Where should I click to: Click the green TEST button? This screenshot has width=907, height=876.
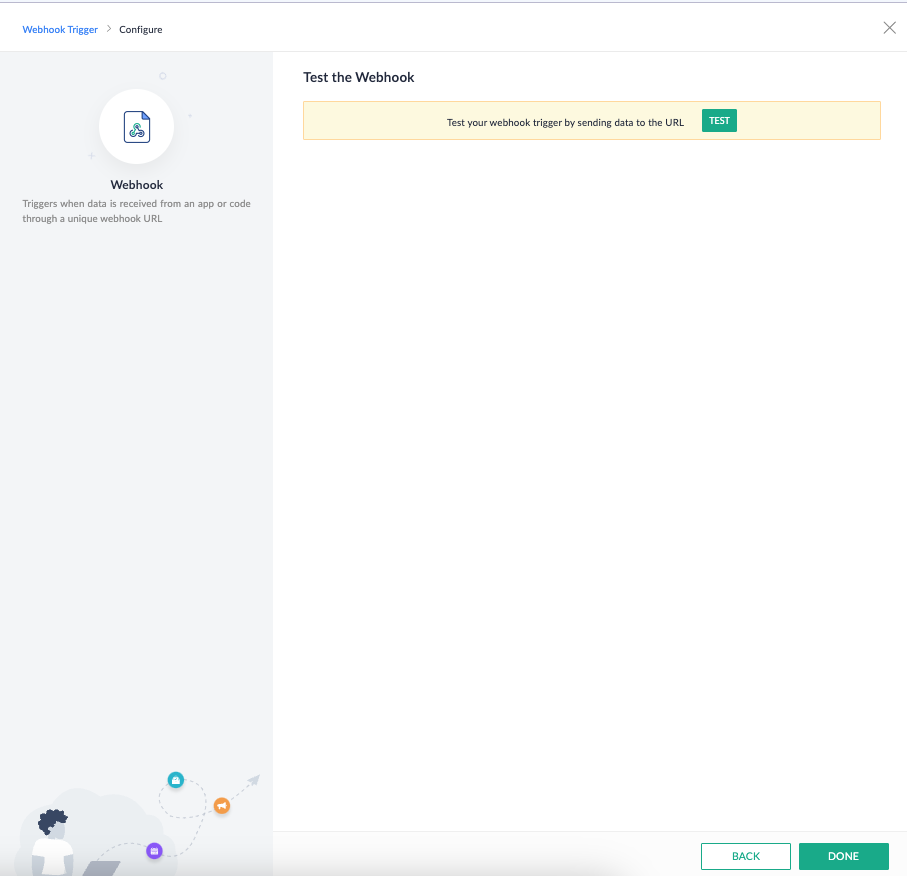coord(719,120)
